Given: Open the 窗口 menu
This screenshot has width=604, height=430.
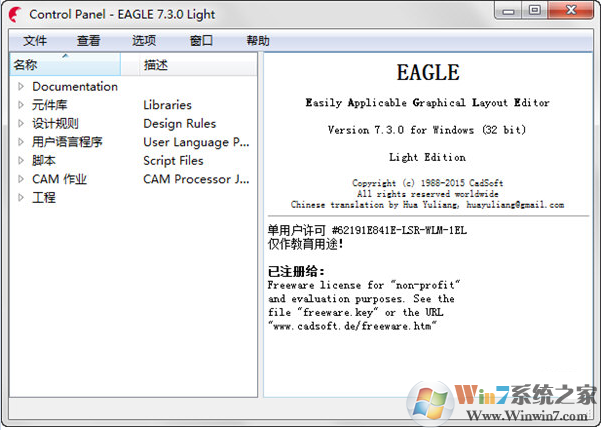Looking at the screenshot, I should (x=201, y=40).
